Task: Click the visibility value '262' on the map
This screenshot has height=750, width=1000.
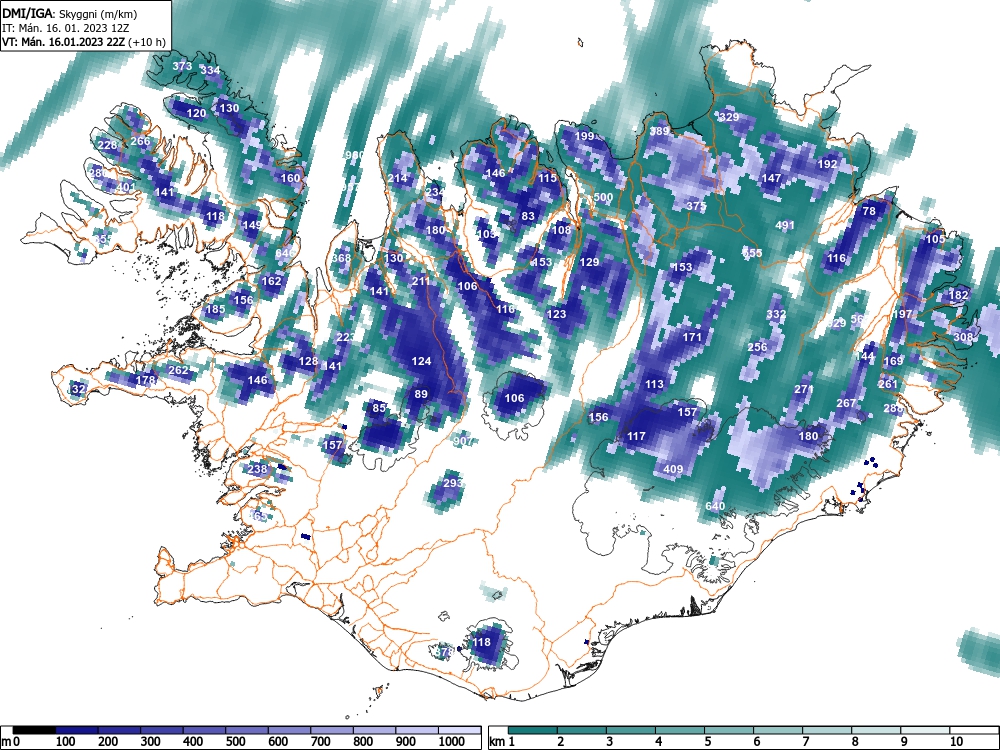Action: (179, 371)
